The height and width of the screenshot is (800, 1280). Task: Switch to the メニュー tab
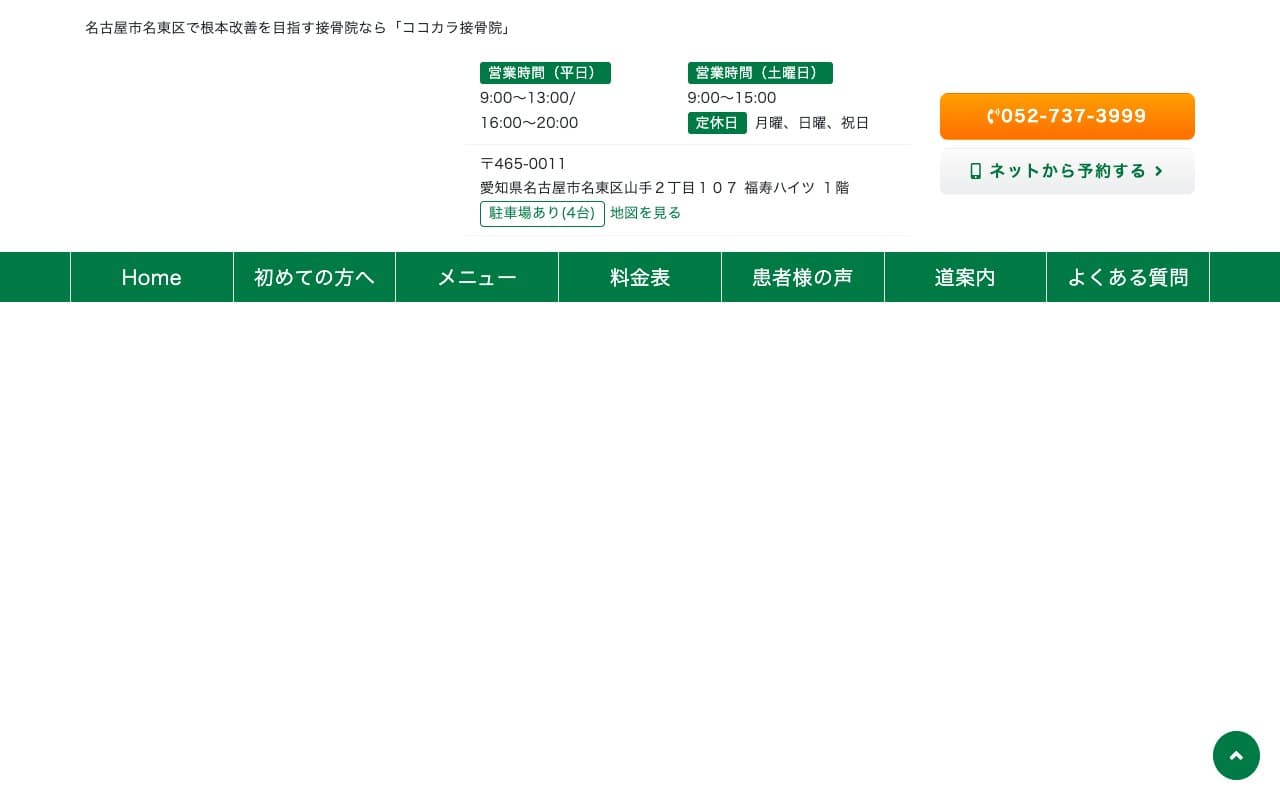(x=477, y=277)
